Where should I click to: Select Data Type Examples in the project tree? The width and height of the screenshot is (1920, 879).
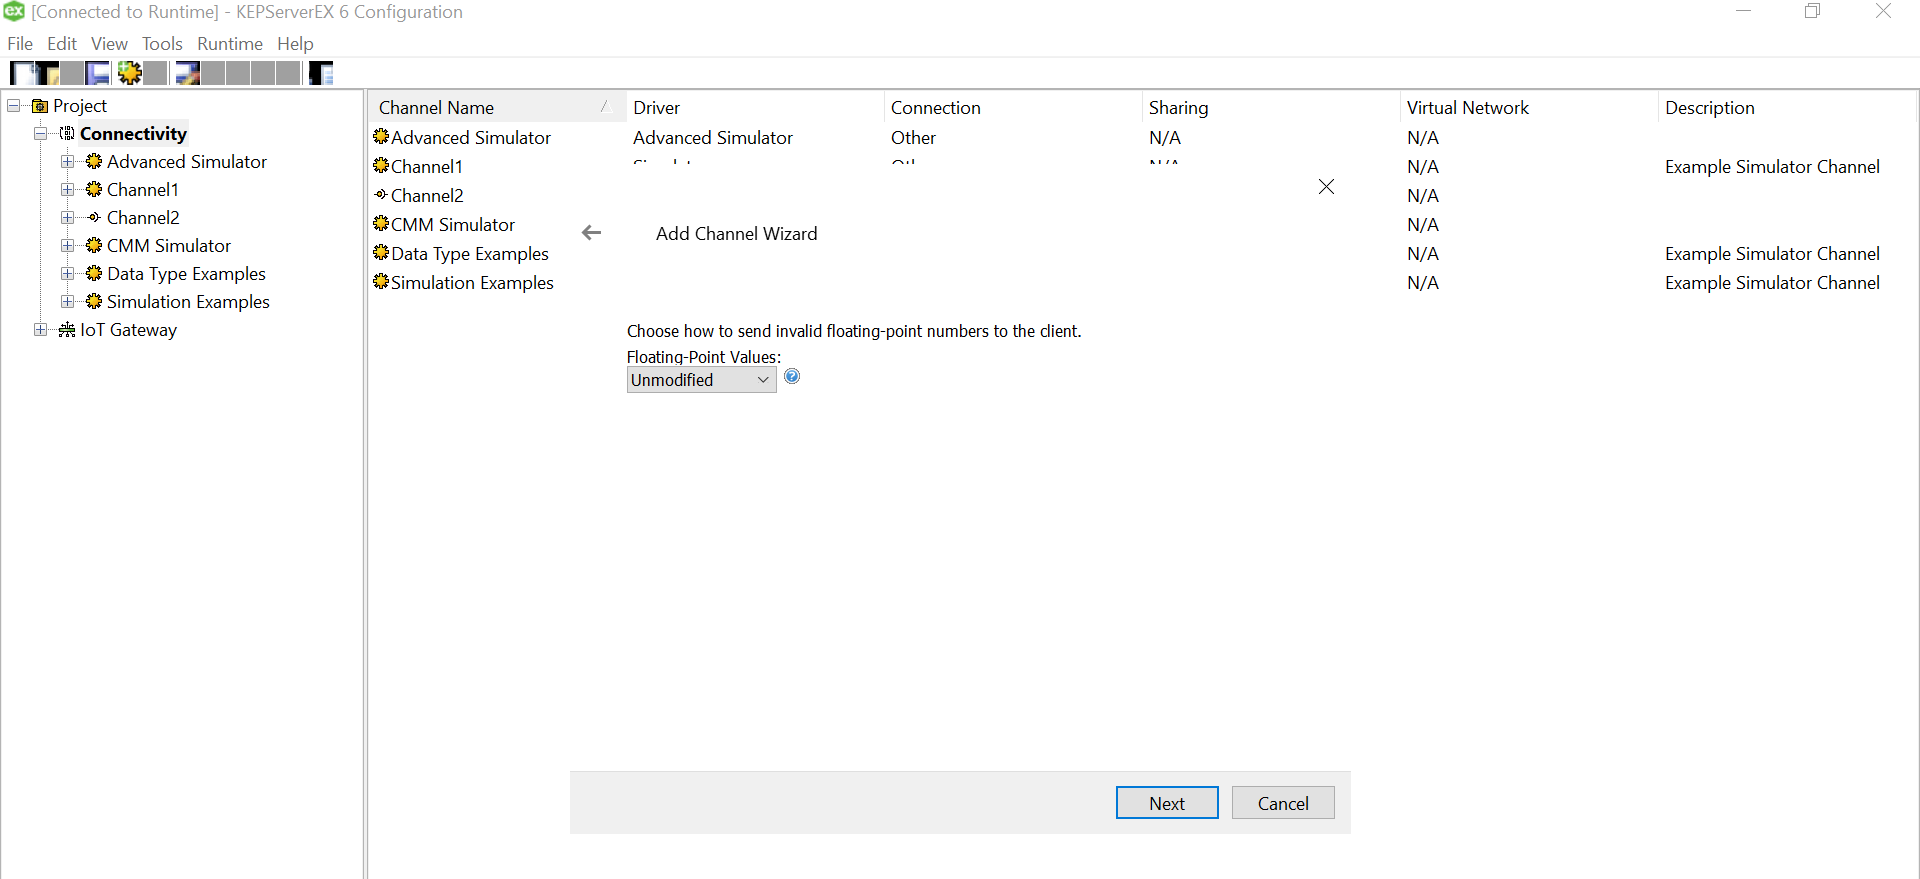click(186, 274)
